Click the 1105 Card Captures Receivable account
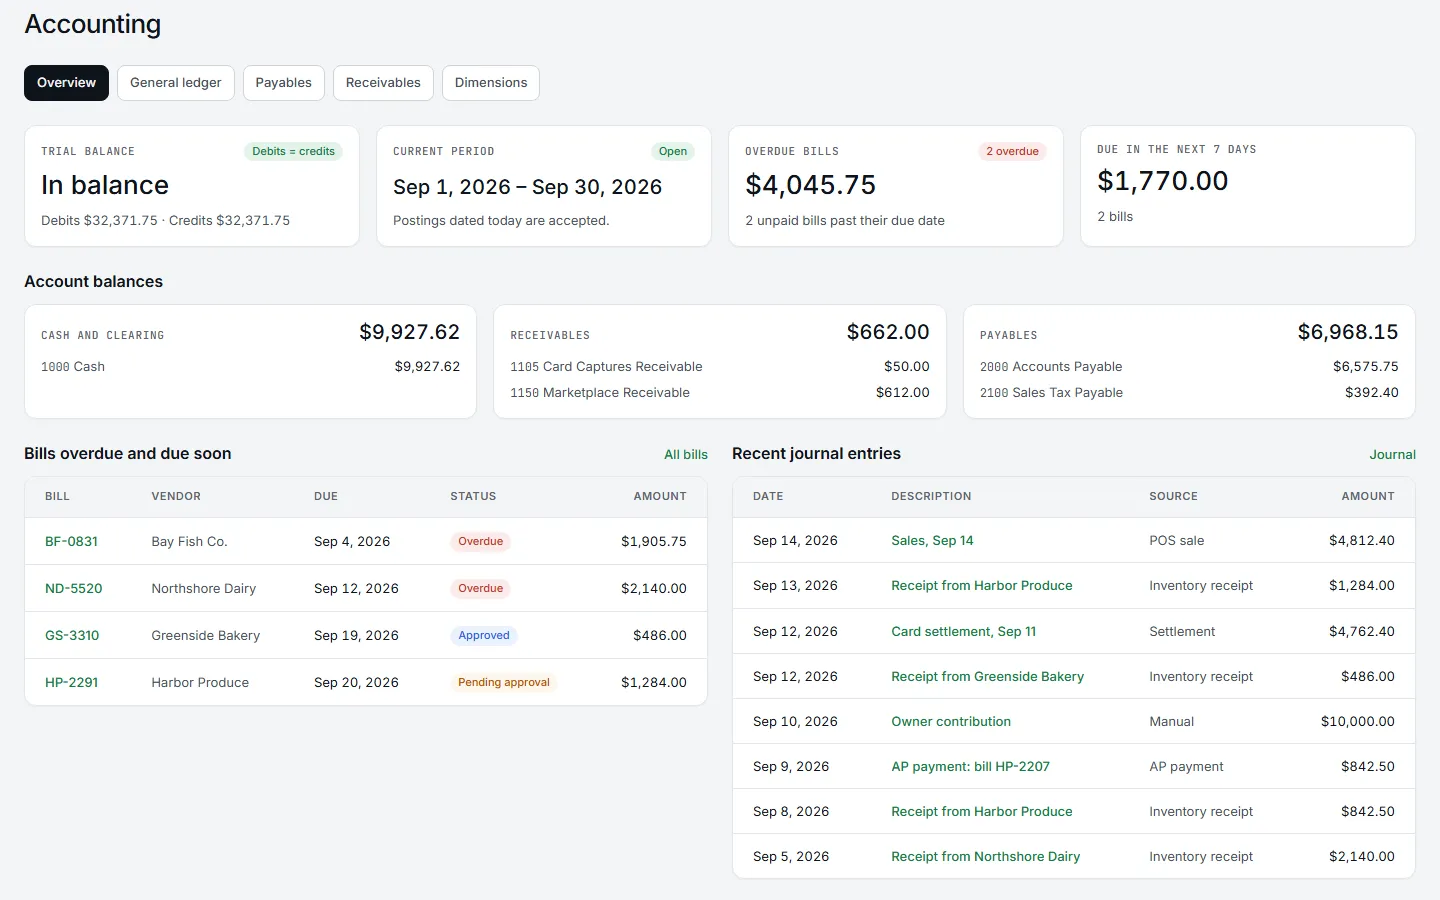Viewport: 1440px width, 900px height. (x=720, y=367)
